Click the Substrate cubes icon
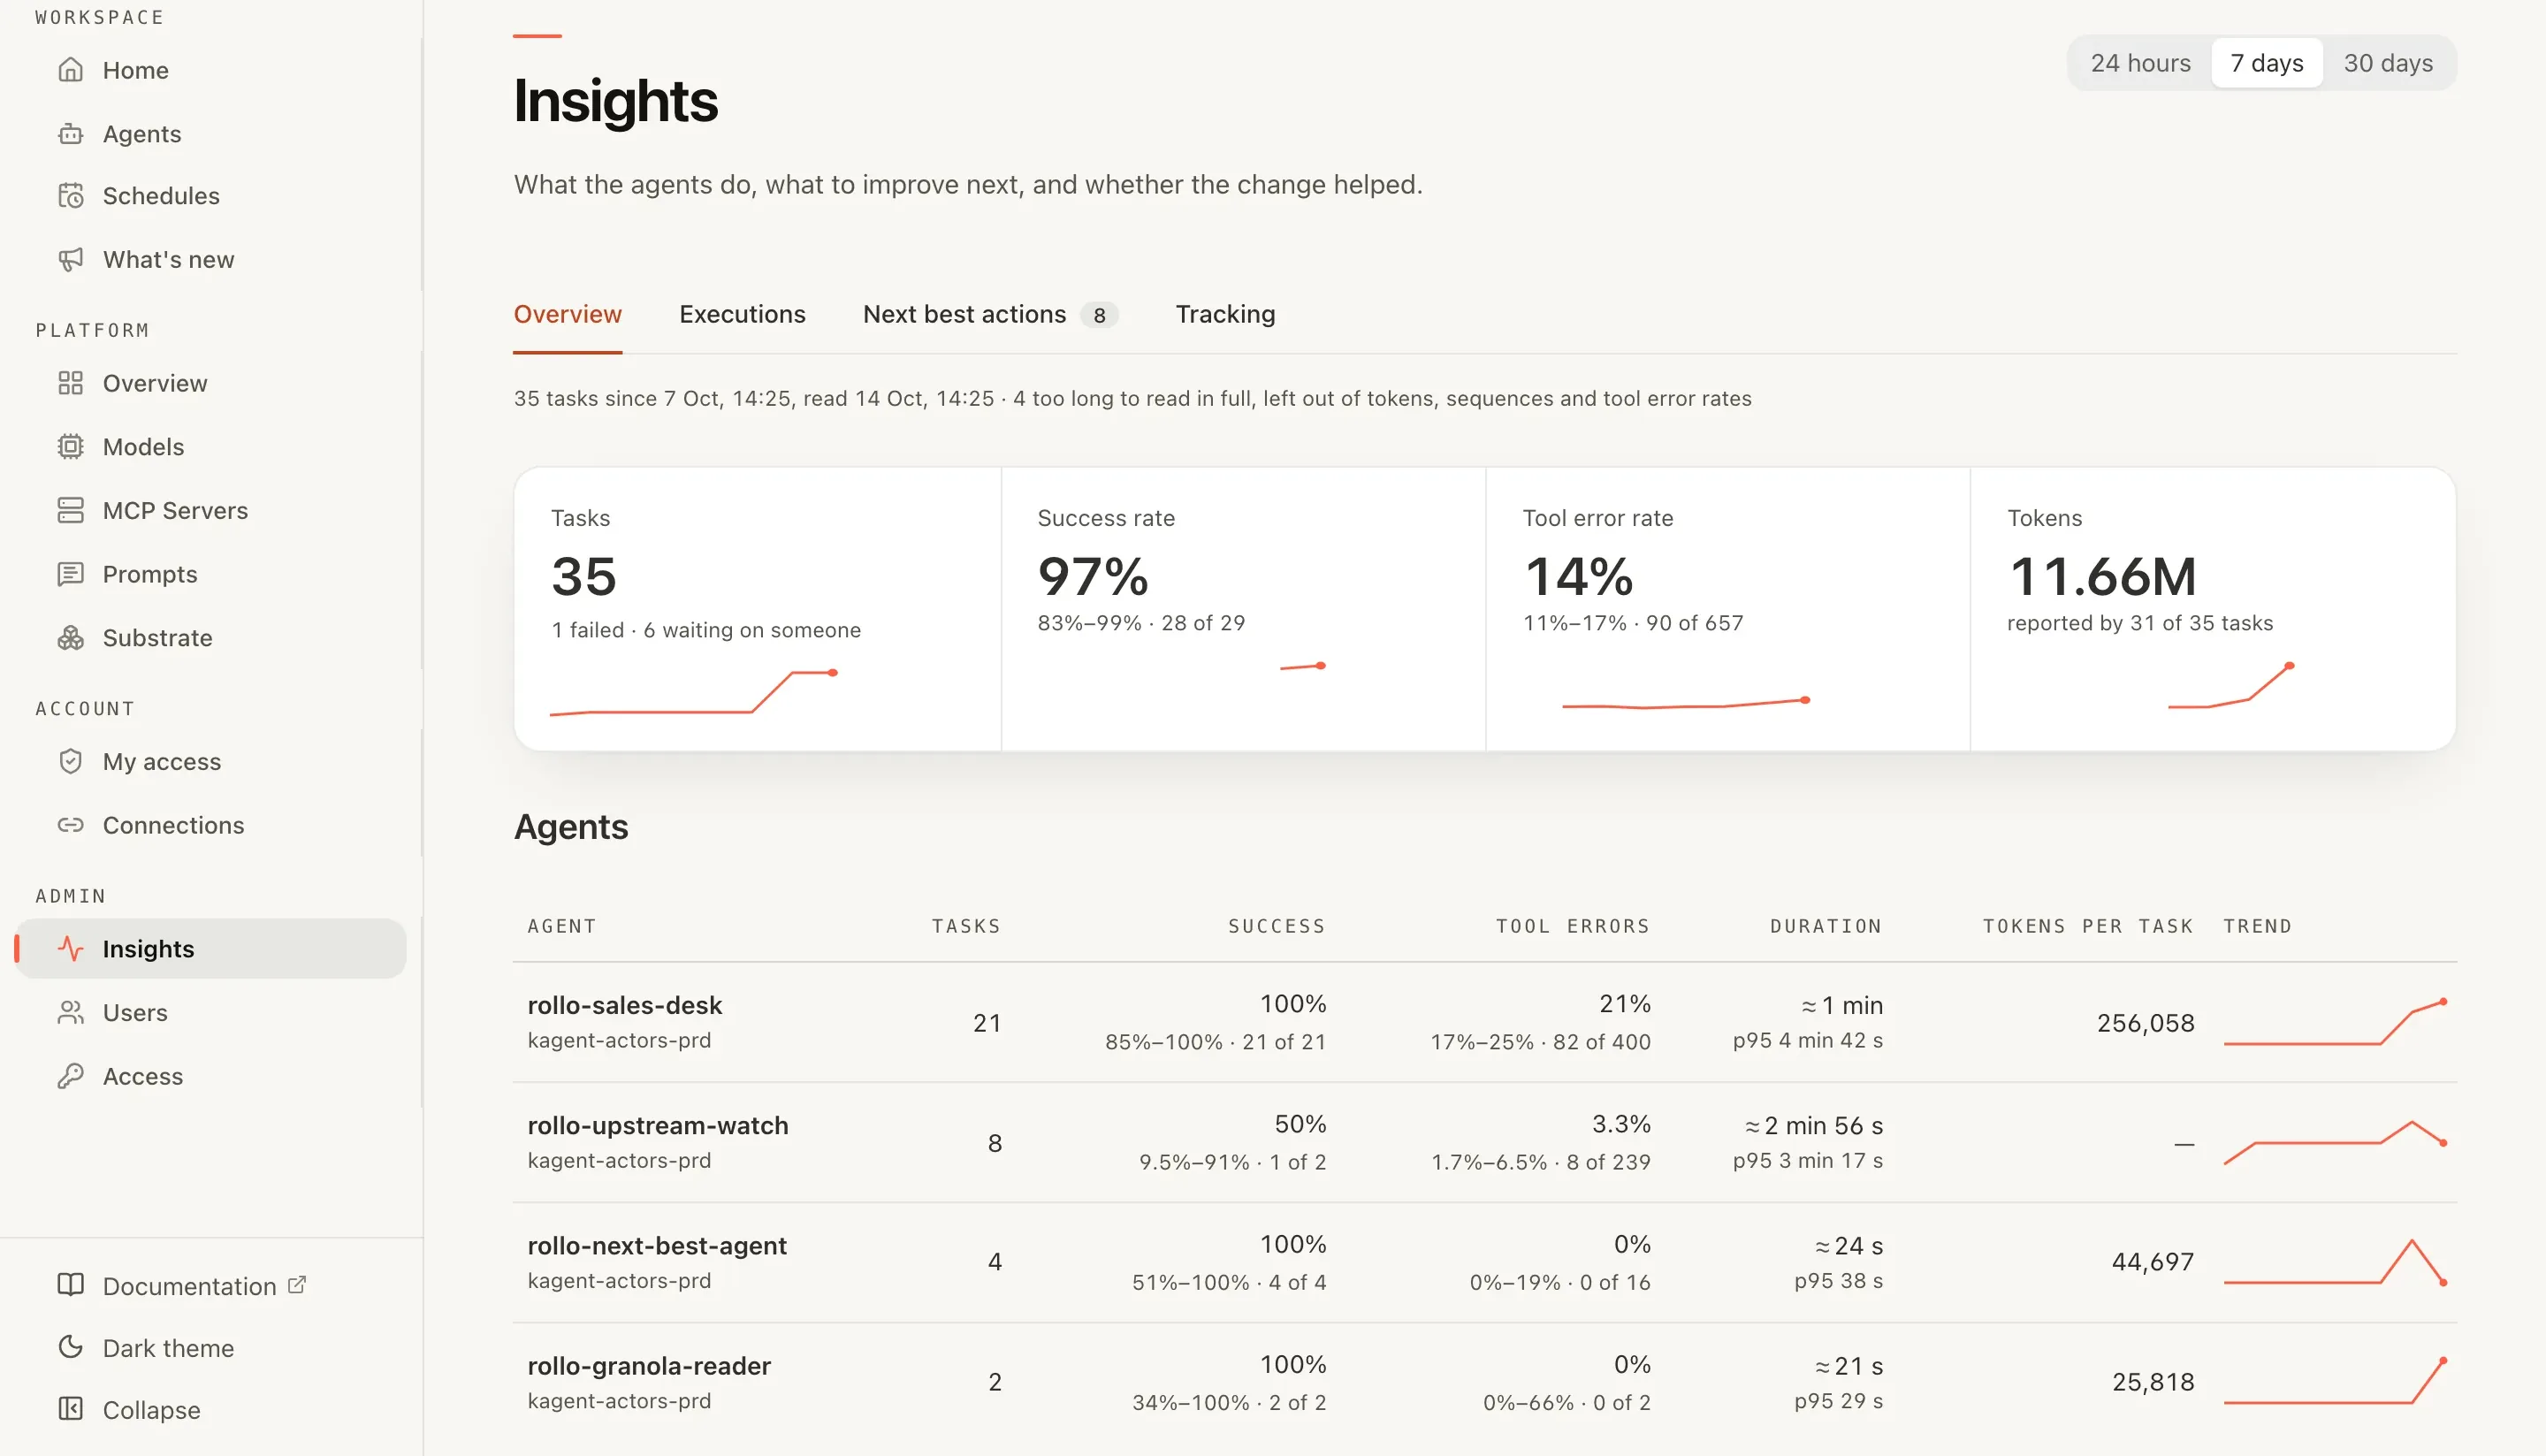 pyautogui.click(x=70, y=638)
